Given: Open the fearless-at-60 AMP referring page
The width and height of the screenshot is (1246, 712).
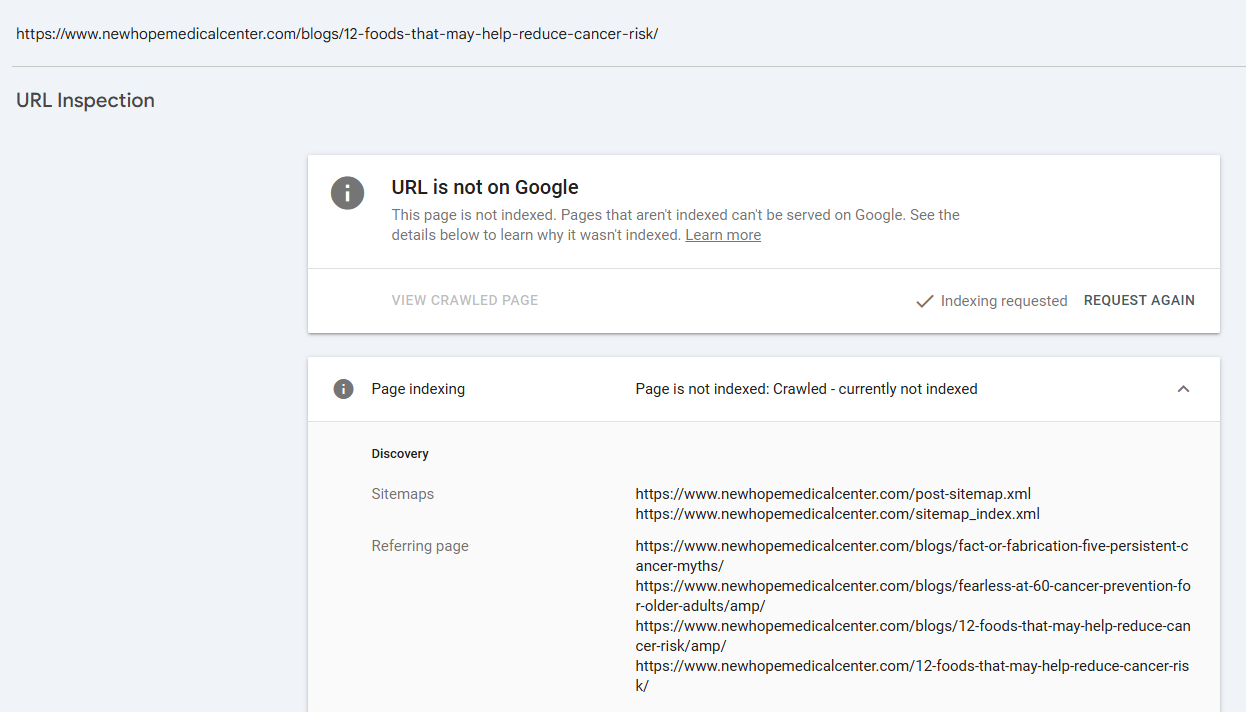Looking at the screenshot, I should pyautogui.click(x=912, y=596).
